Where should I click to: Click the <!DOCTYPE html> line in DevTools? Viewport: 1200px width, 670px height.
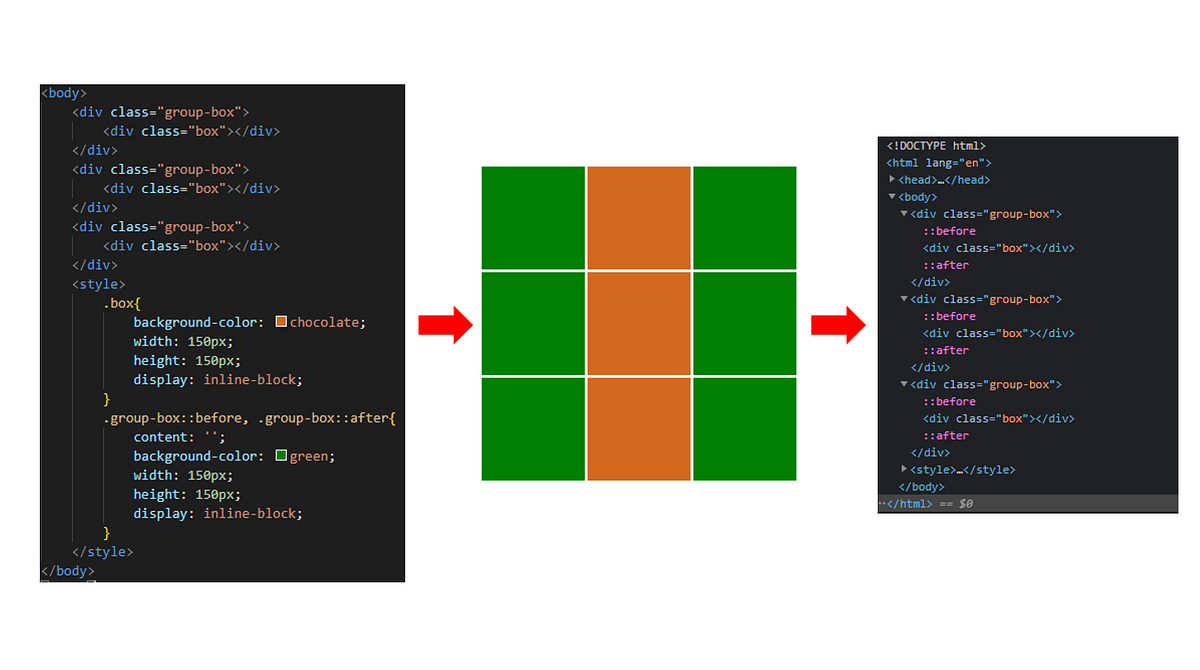[935, 145]
